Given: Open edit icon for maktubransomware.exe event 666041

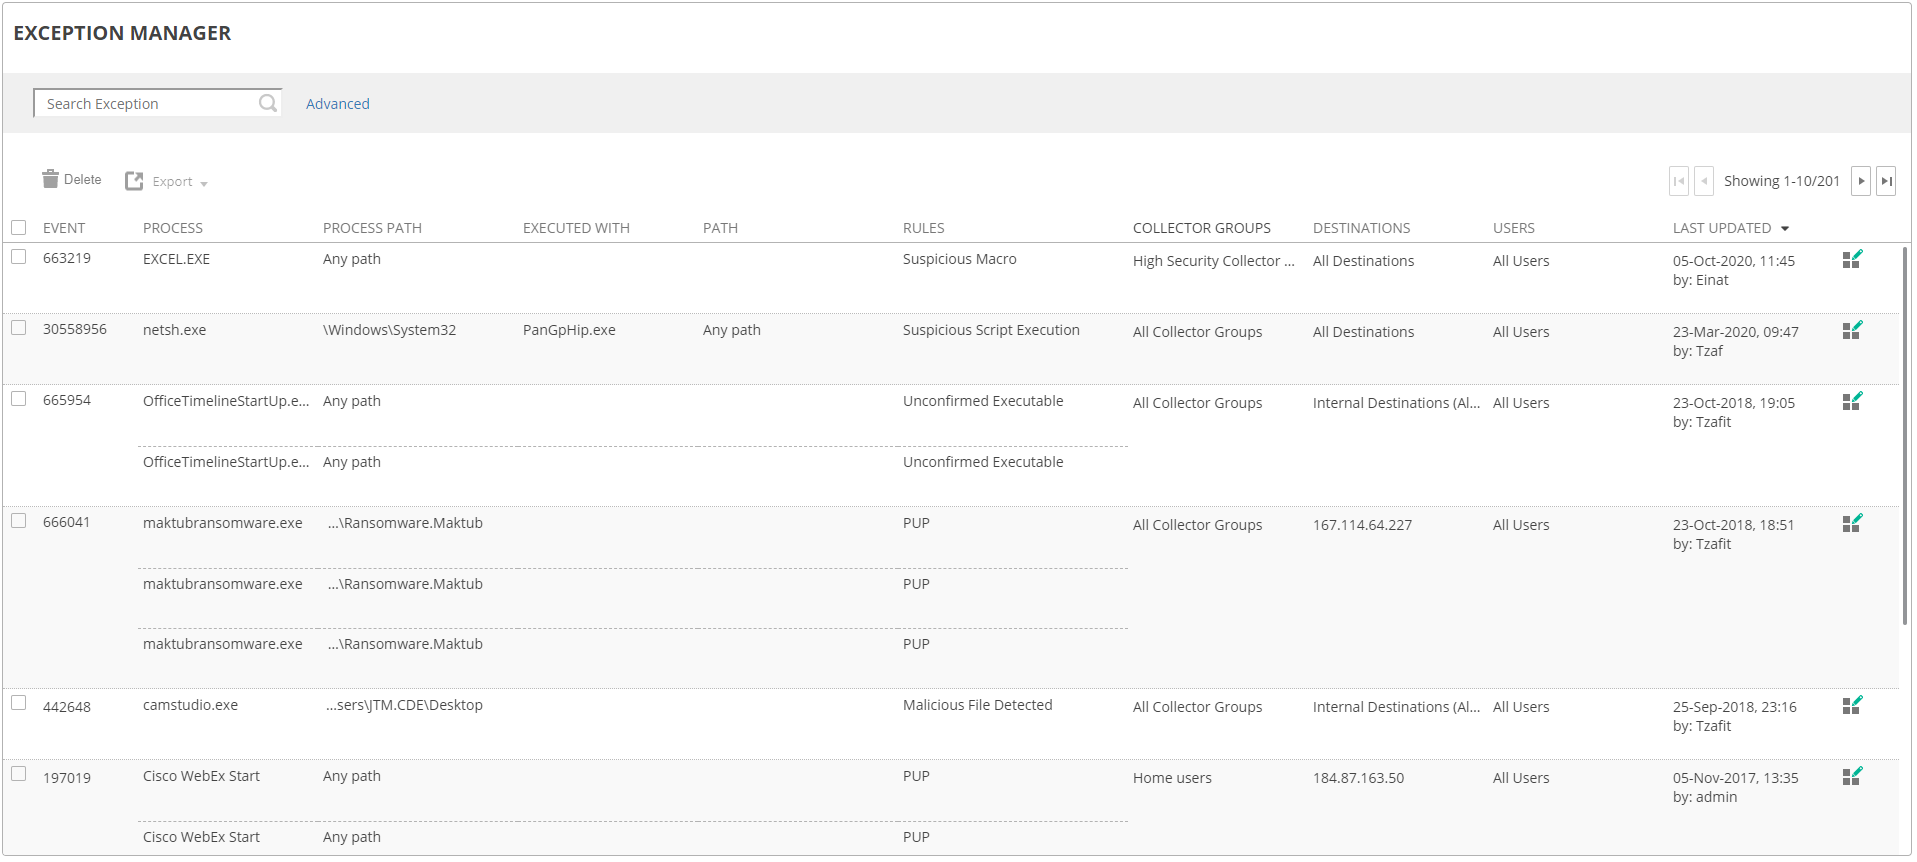Looking at the screenshot, I should click(1851, 524).
